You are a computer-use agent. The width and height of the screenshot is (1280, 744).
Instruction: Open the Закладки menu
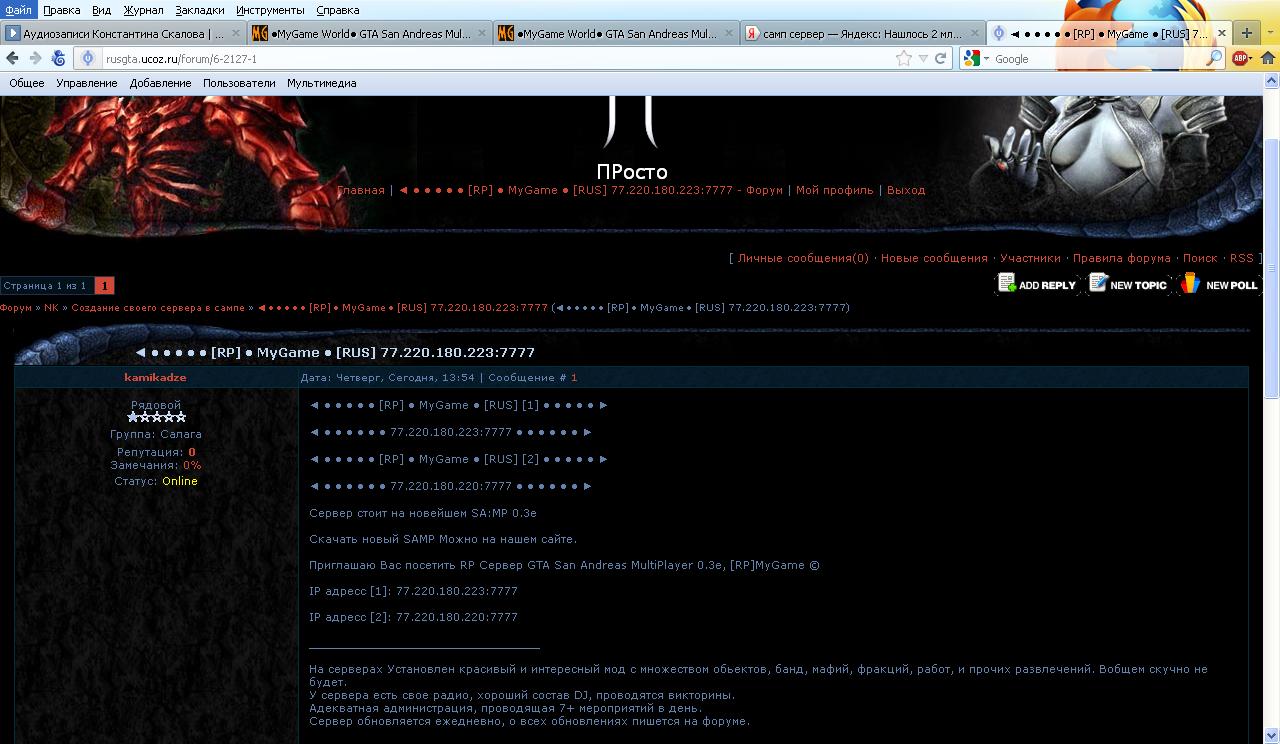point(200,10)
